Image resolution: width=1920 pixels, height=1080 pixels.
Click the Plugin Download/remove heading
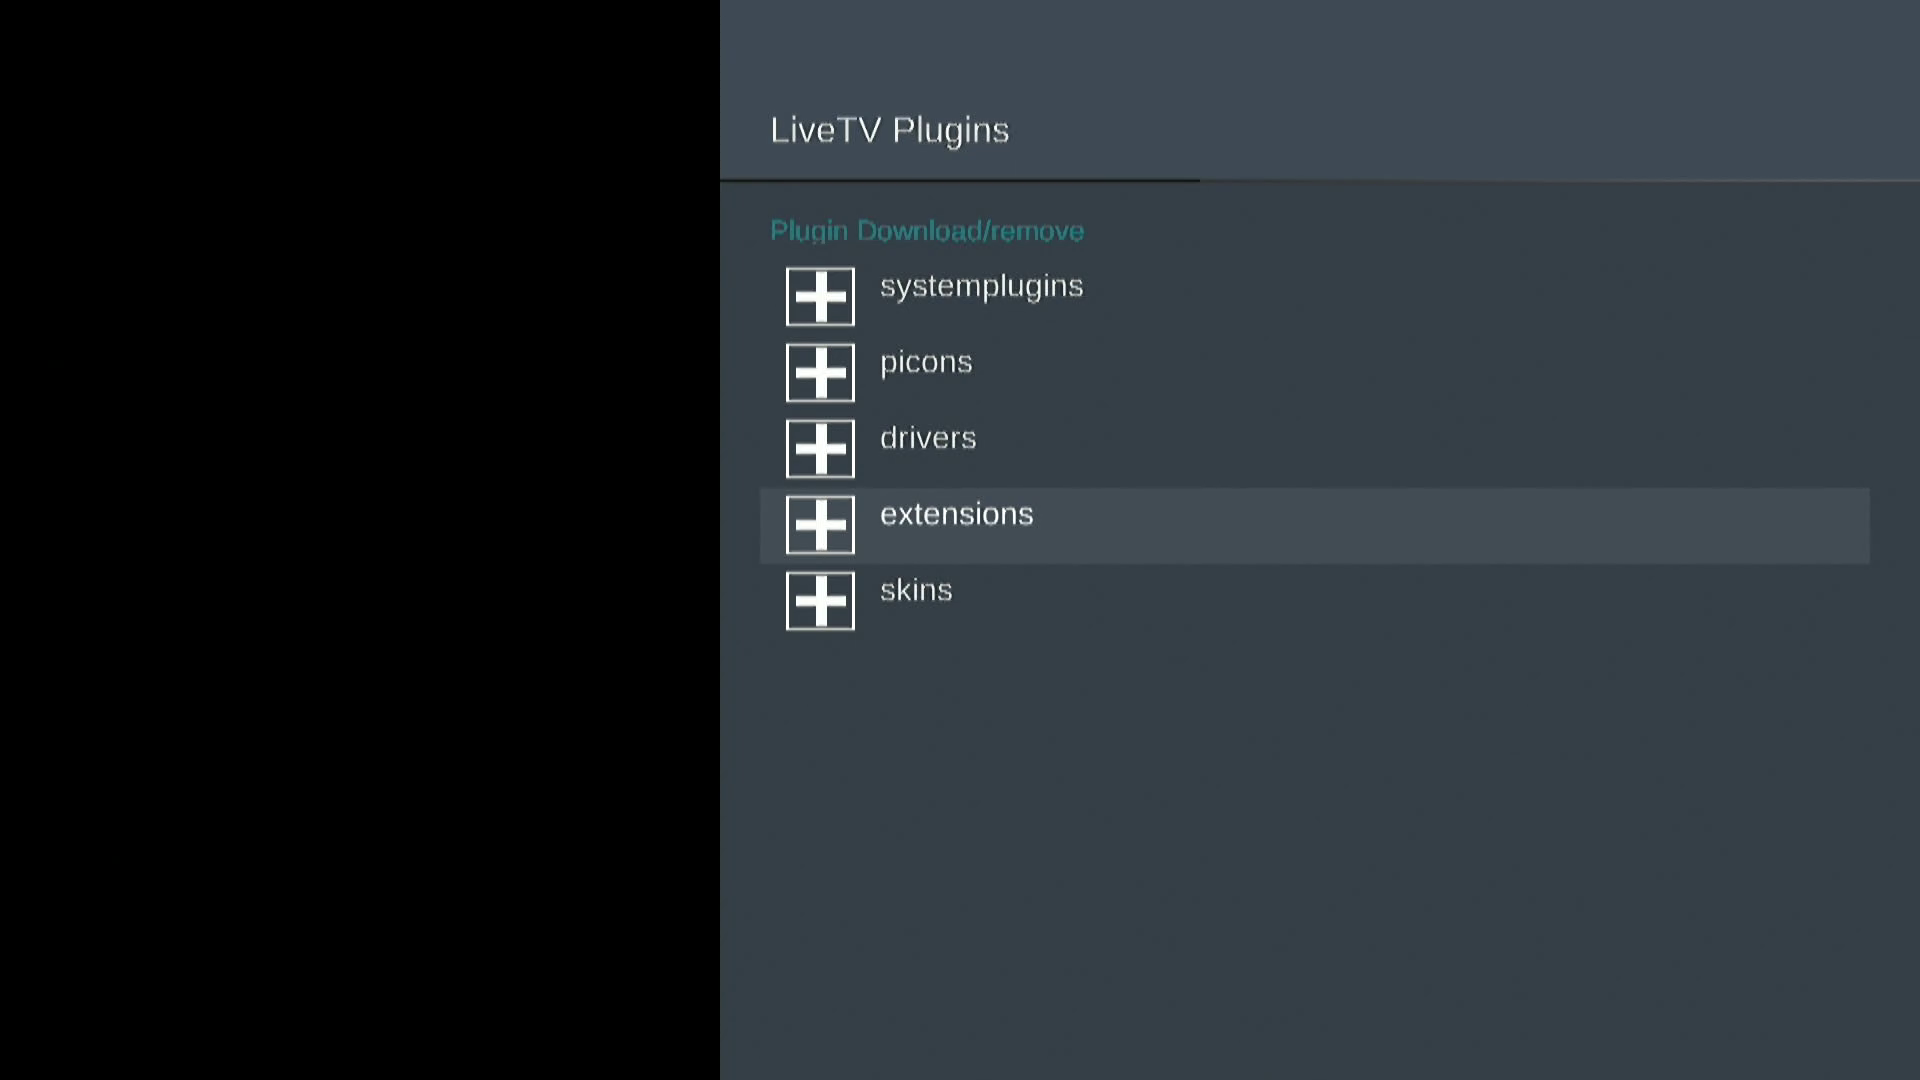point(926,231)
